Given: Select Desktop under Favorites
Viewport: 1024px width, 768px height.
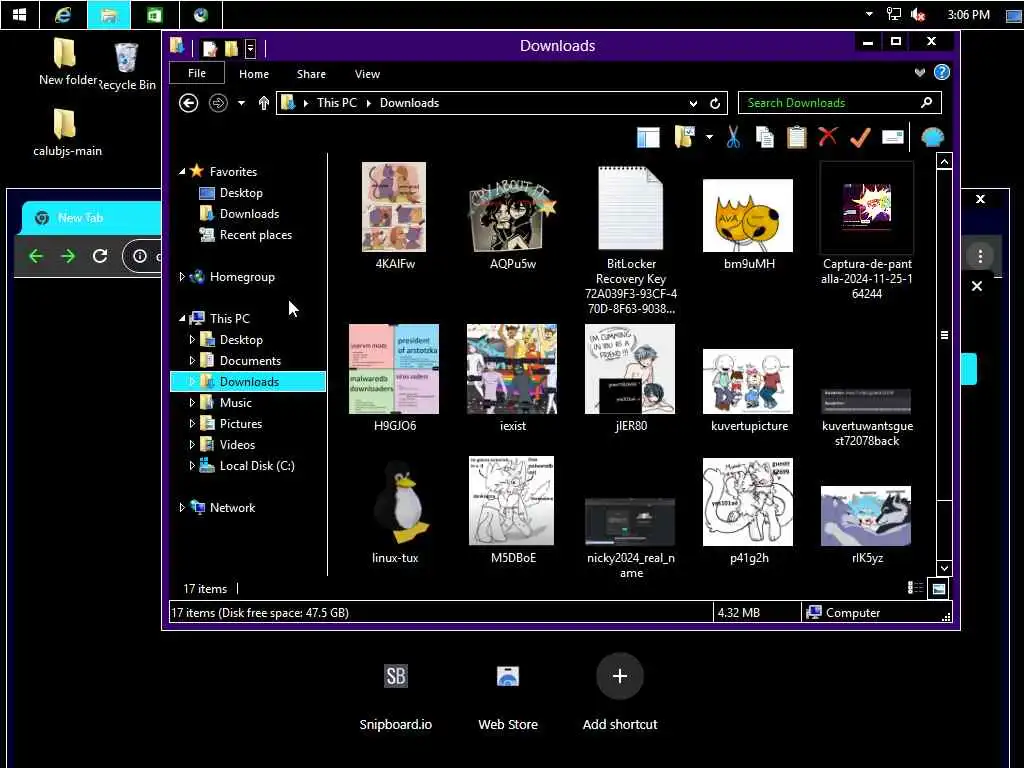Looking at the screenshot, I should point(241,193).
